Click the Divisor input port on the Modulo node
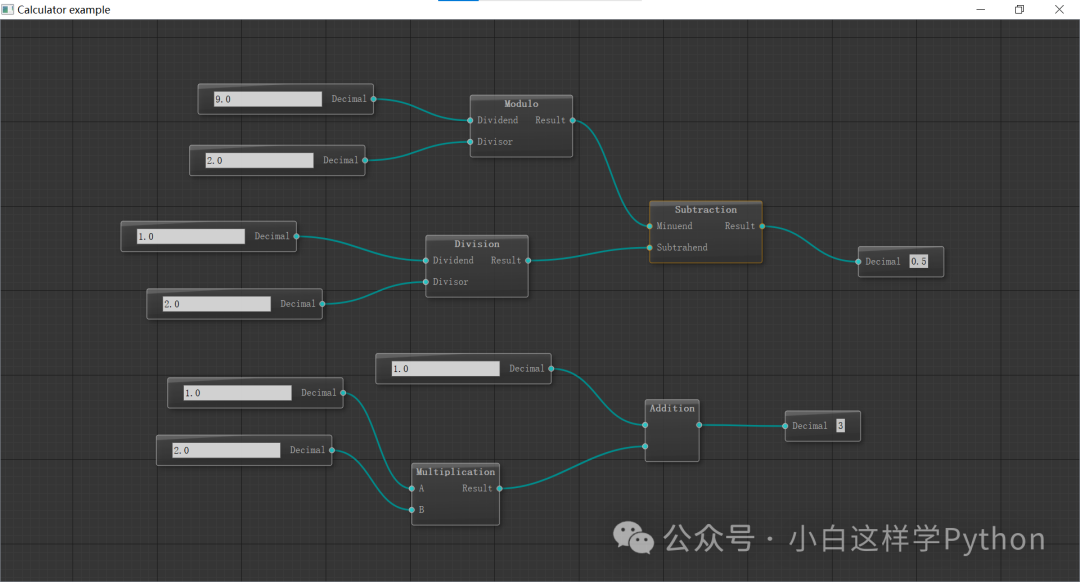1080x582 pixels. pos(469,141)
